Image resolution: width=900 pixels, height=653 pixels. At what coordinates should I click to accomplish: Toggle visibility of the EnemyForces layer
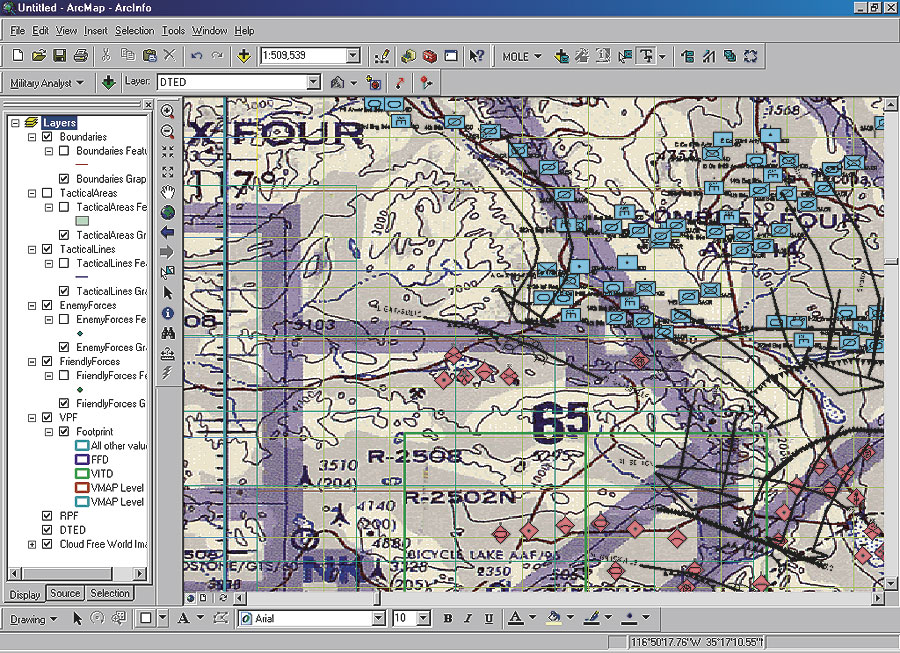click(46, 306)
